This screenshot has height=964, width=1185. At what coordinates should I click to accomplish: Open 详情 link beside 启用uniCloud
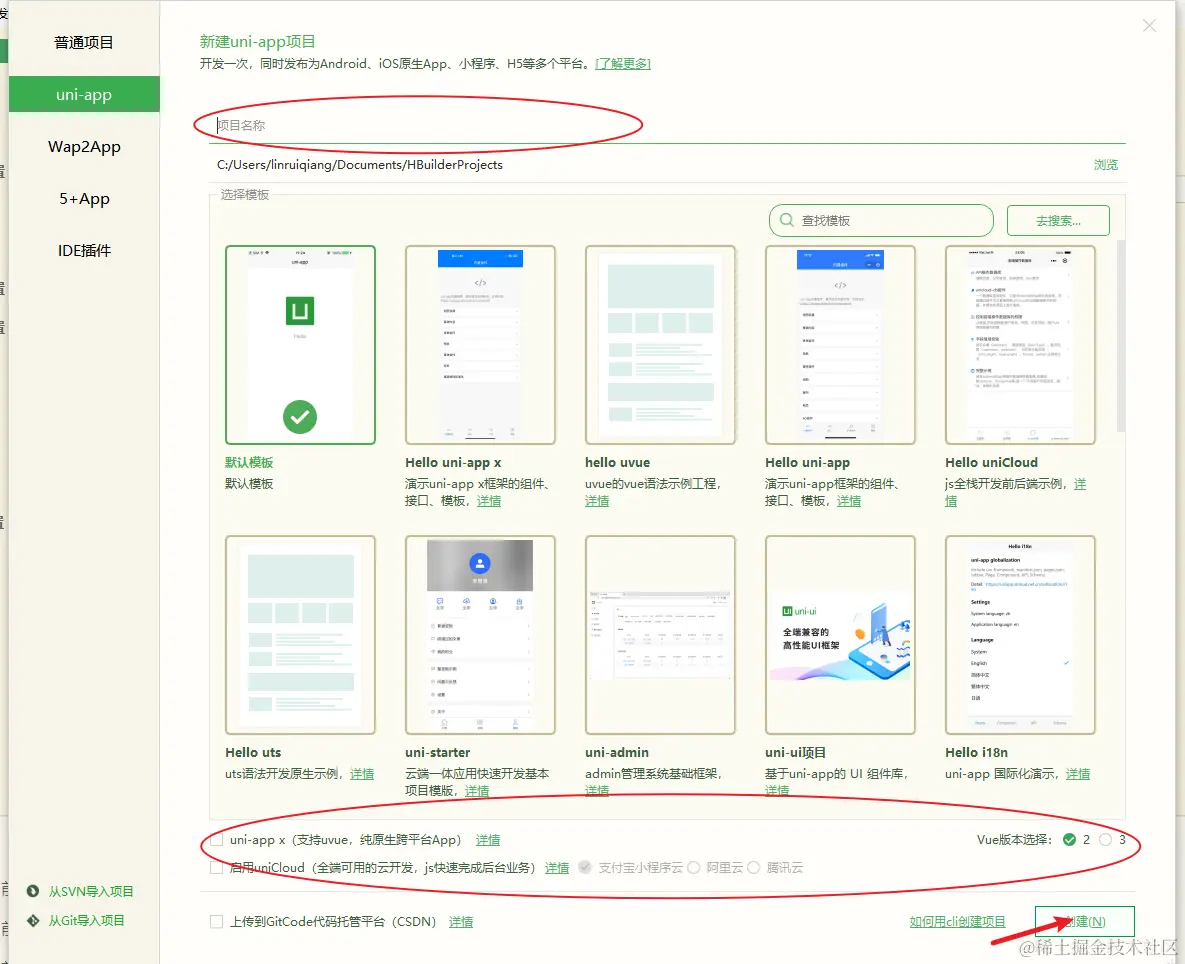[557, 868]
